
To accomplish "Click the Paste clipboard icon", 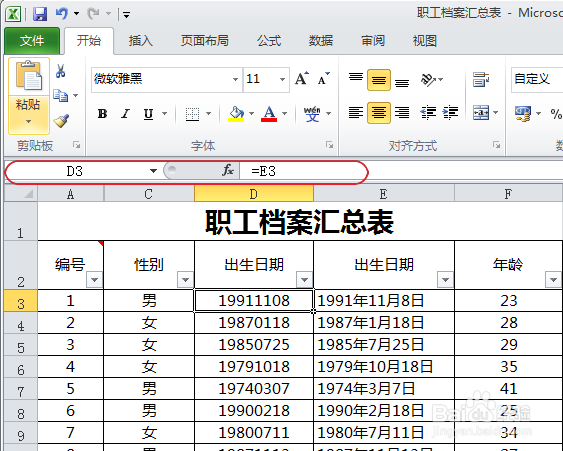I will click(x=29, y=76).
